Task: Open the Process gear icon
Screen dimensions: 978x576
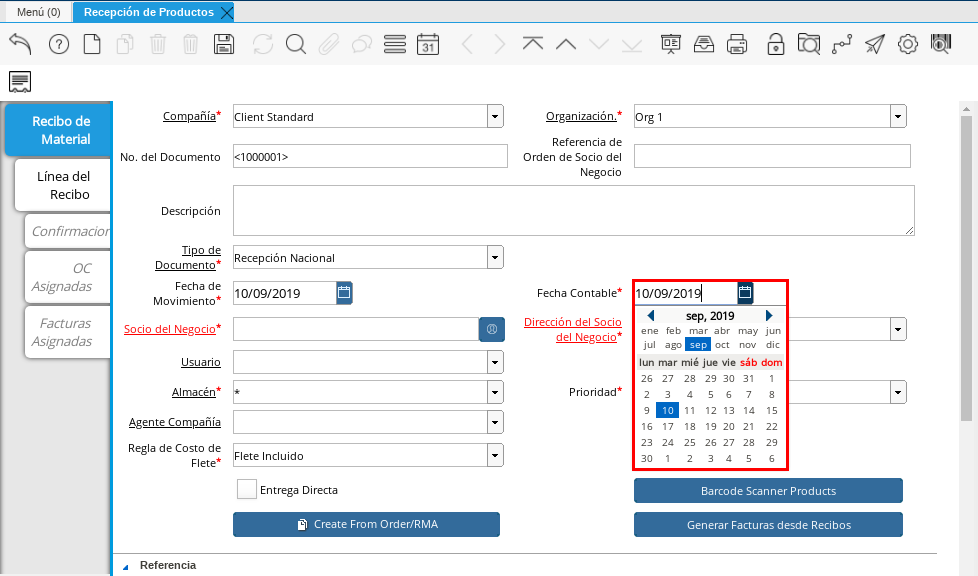Action: coord(908,44)
